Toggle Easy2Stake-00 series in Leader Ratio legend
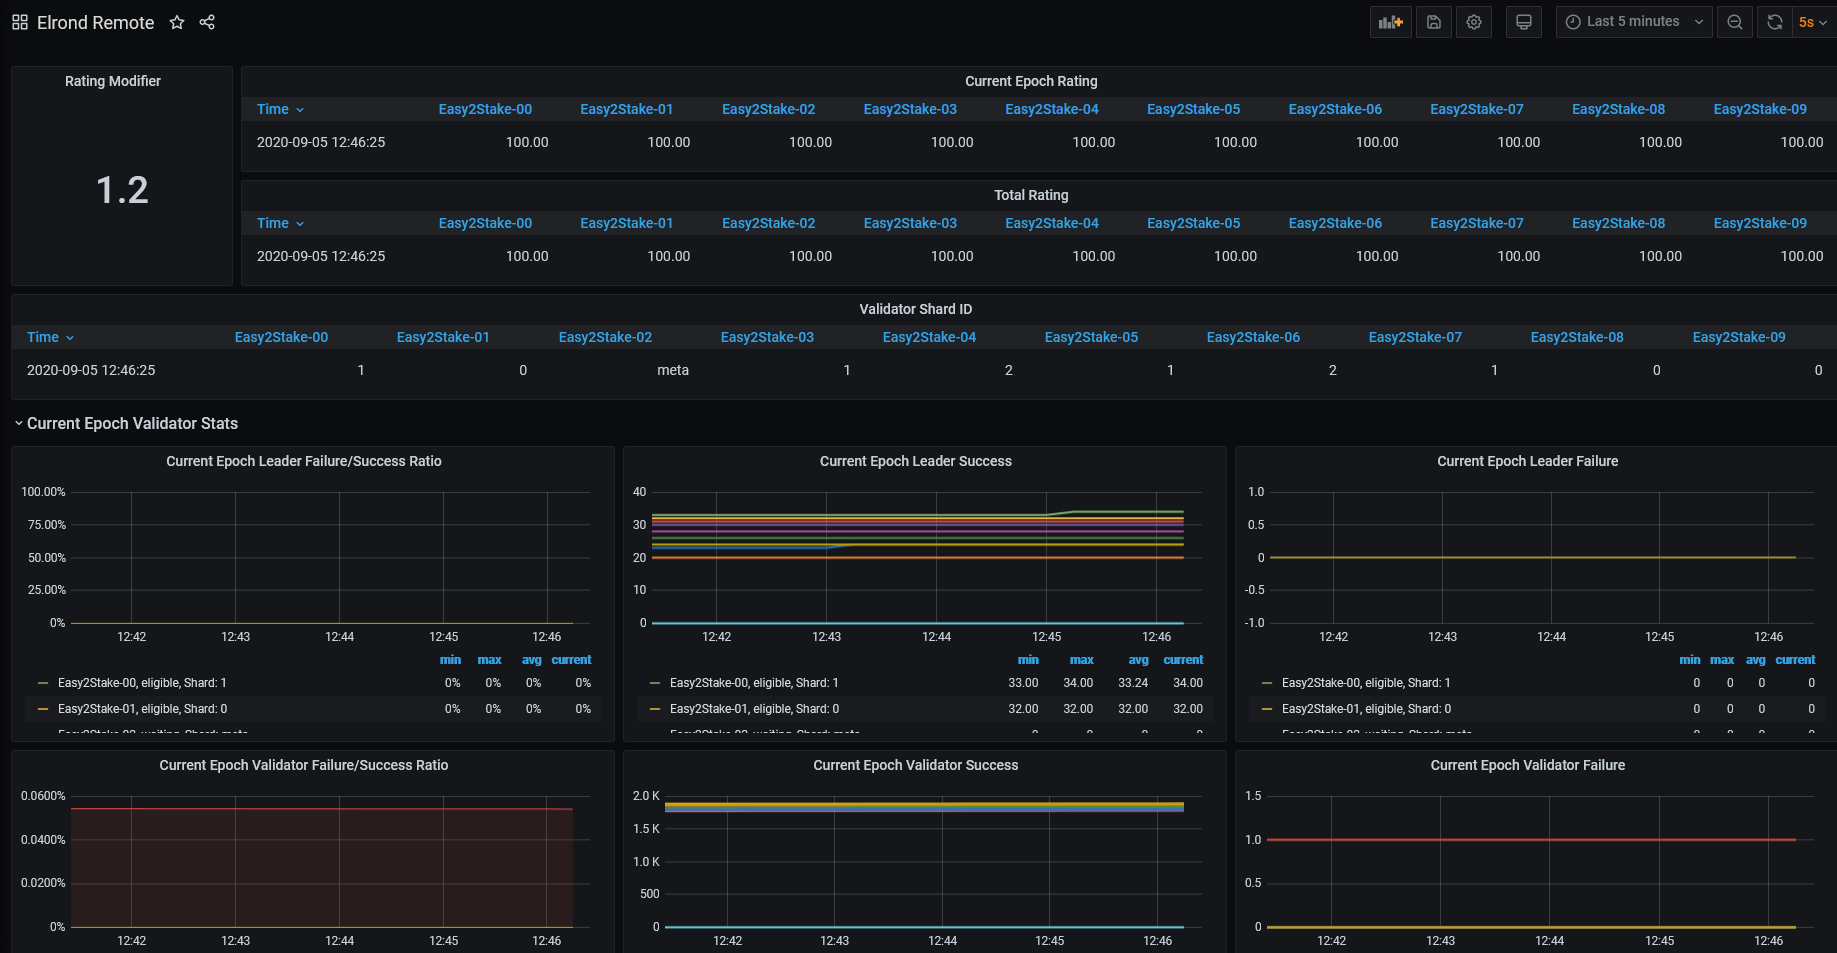Screen dimensions: 1837x953 pos(142,683)
